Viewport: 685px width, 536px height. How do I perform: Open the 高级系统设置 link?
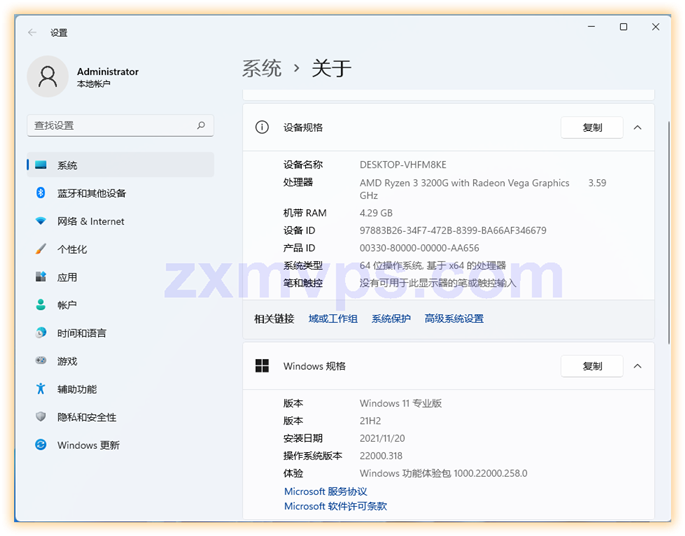(x=454, y=319)
